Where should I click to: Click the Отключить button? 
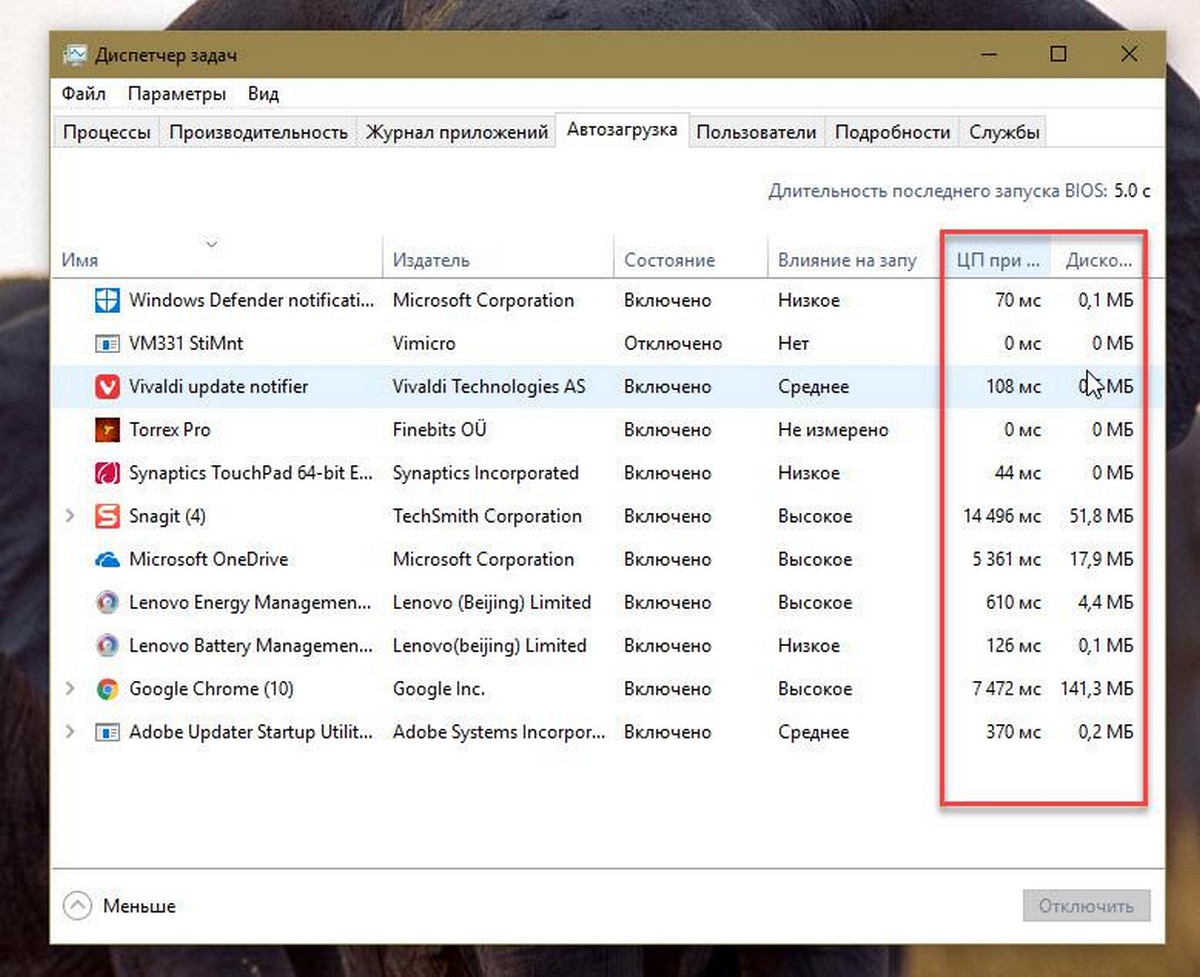tap(1086, 906)
